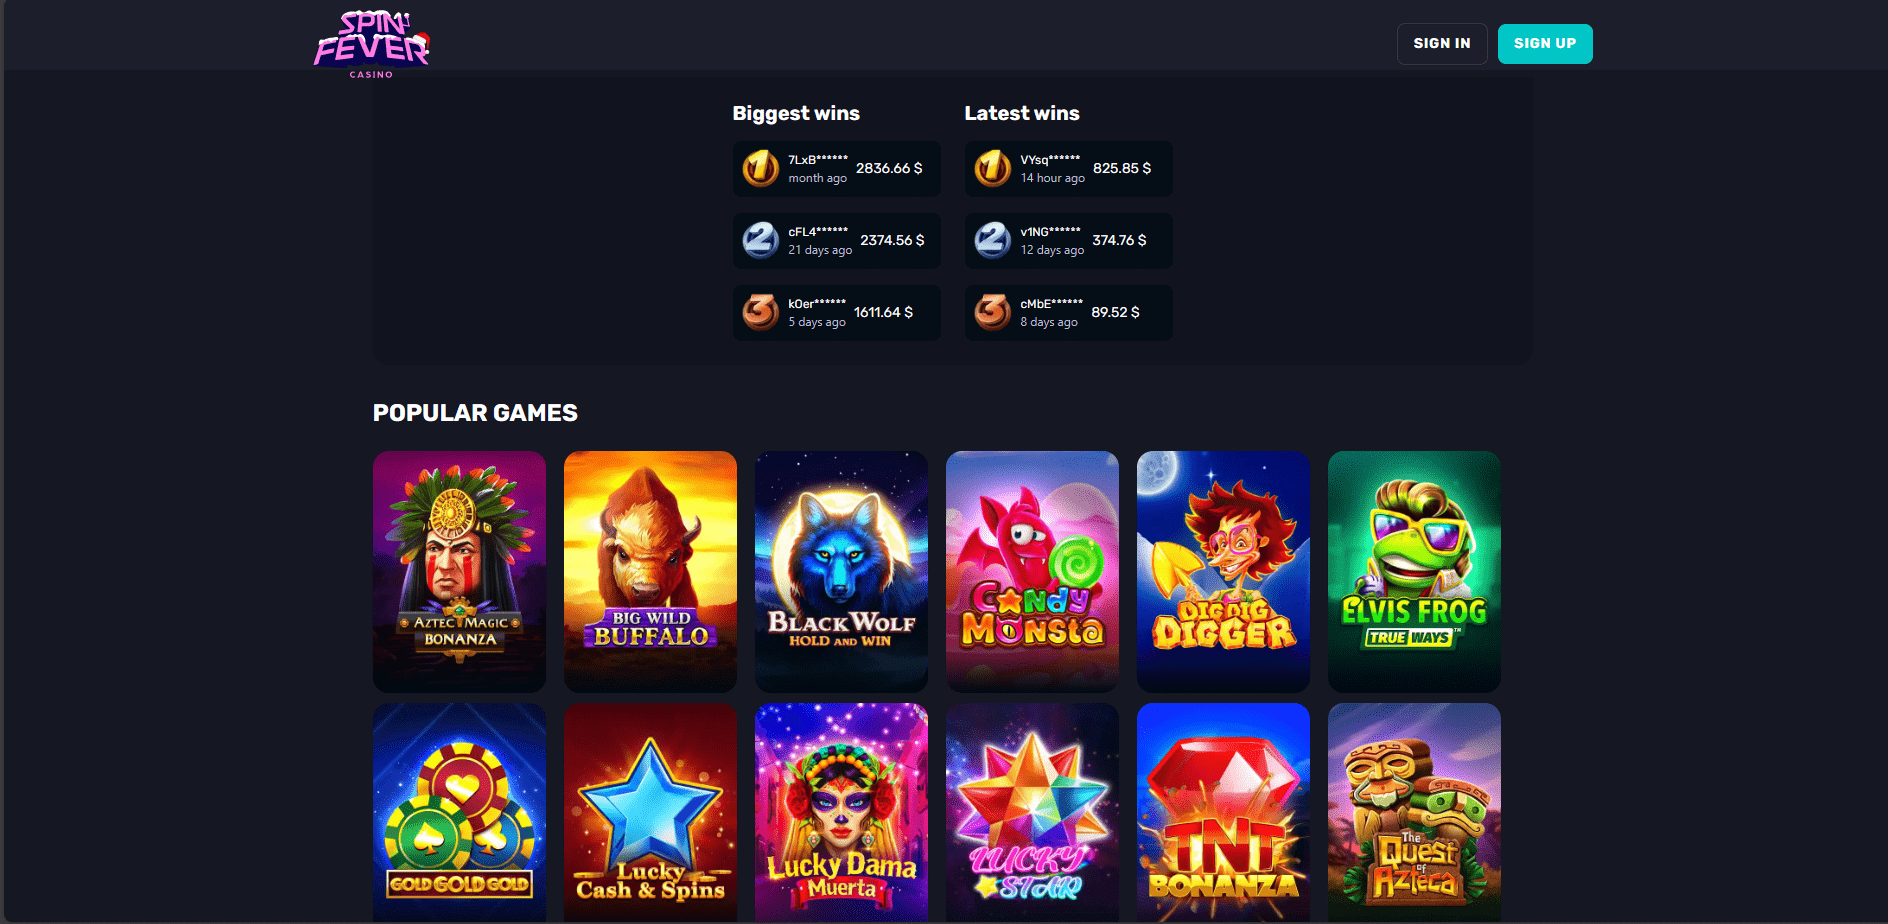Image resolution: width=1888 pixels, height=924 pixels.
Task: Open the Sign In button
Action: coord(1442,44)
